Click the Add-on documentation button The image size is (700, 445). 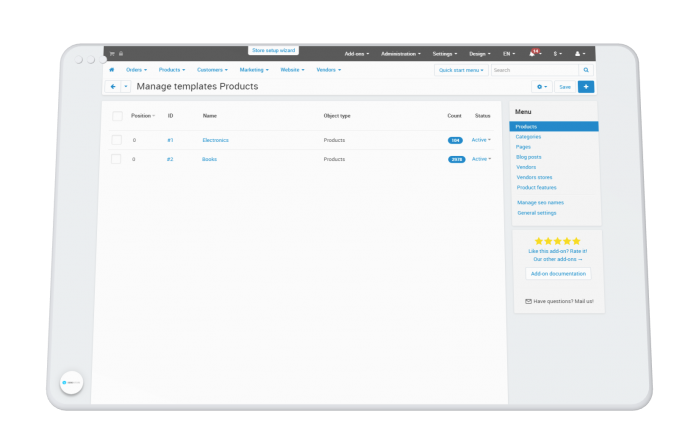pyautogui.click(x=558, y=274)
